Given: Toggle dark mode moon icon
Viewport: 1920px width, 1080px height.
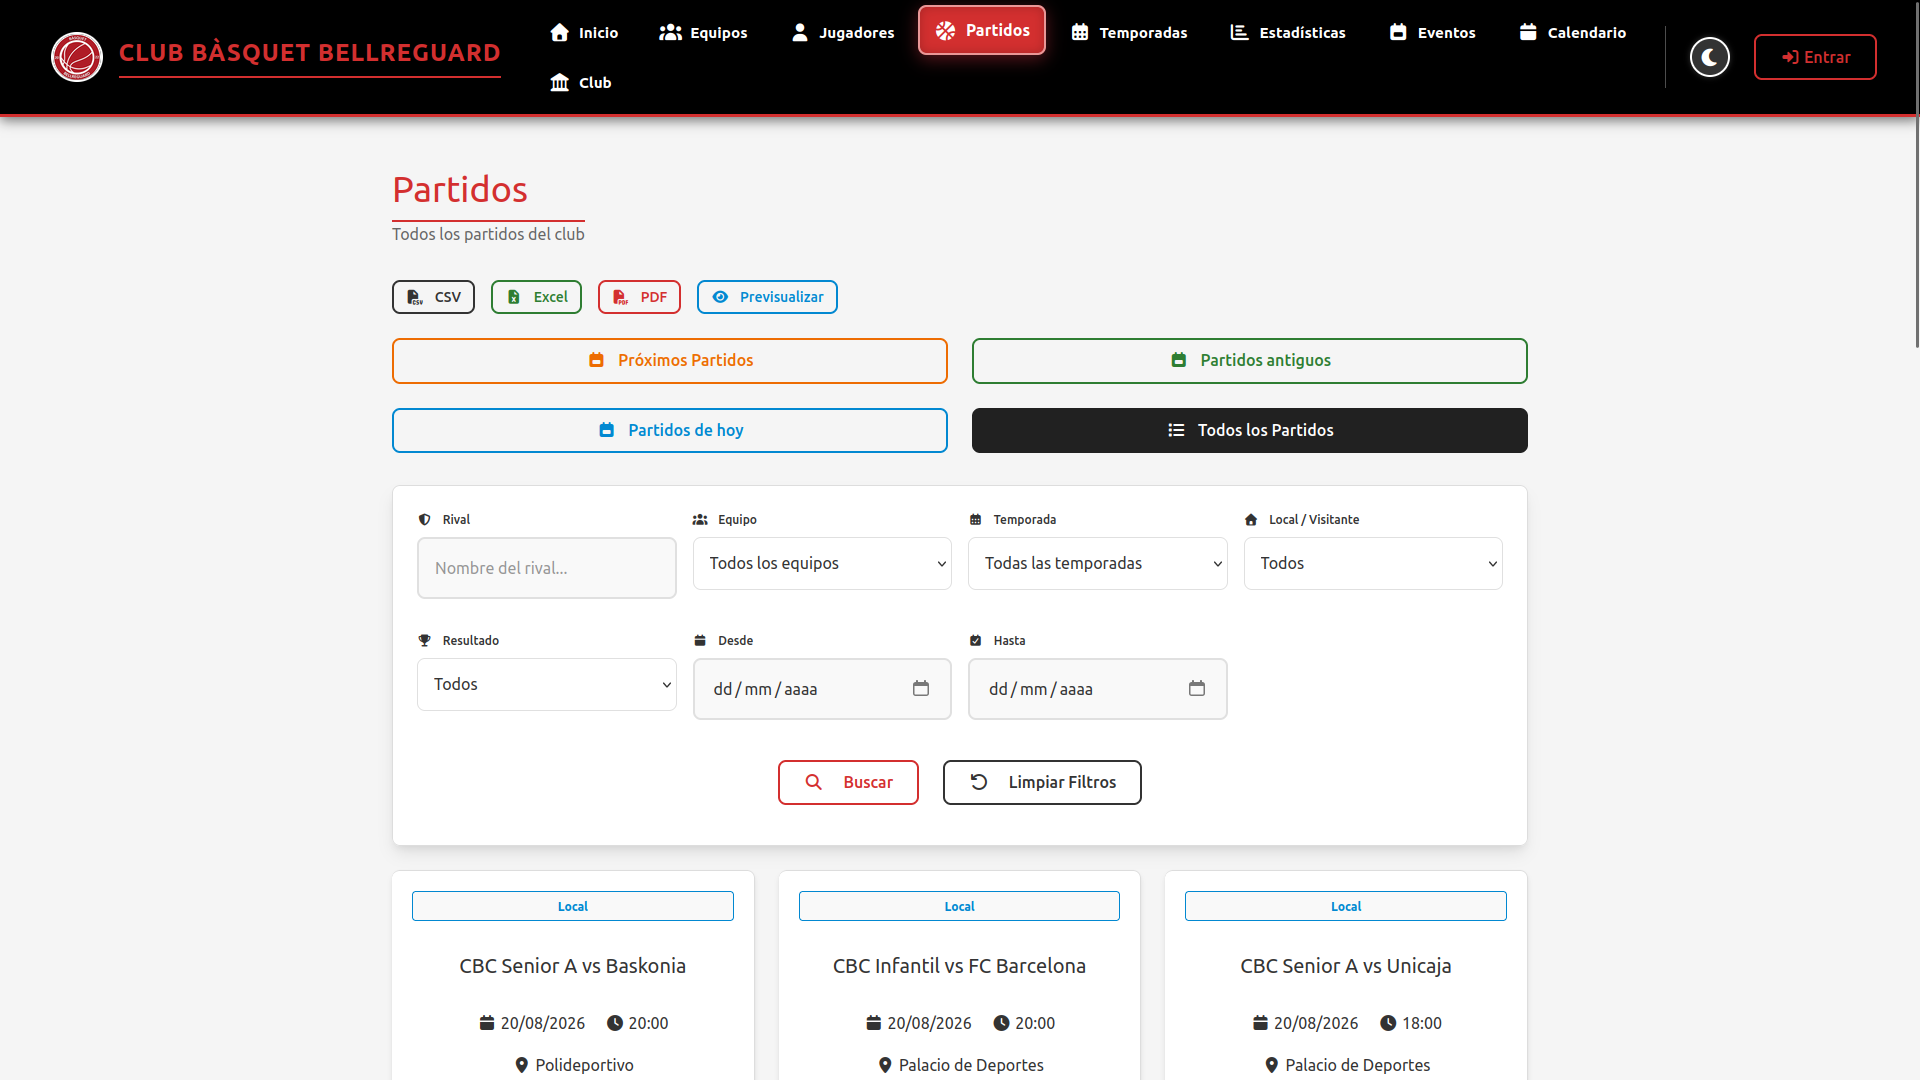Looking at the screenshot, I should [x=1709, y=57].
